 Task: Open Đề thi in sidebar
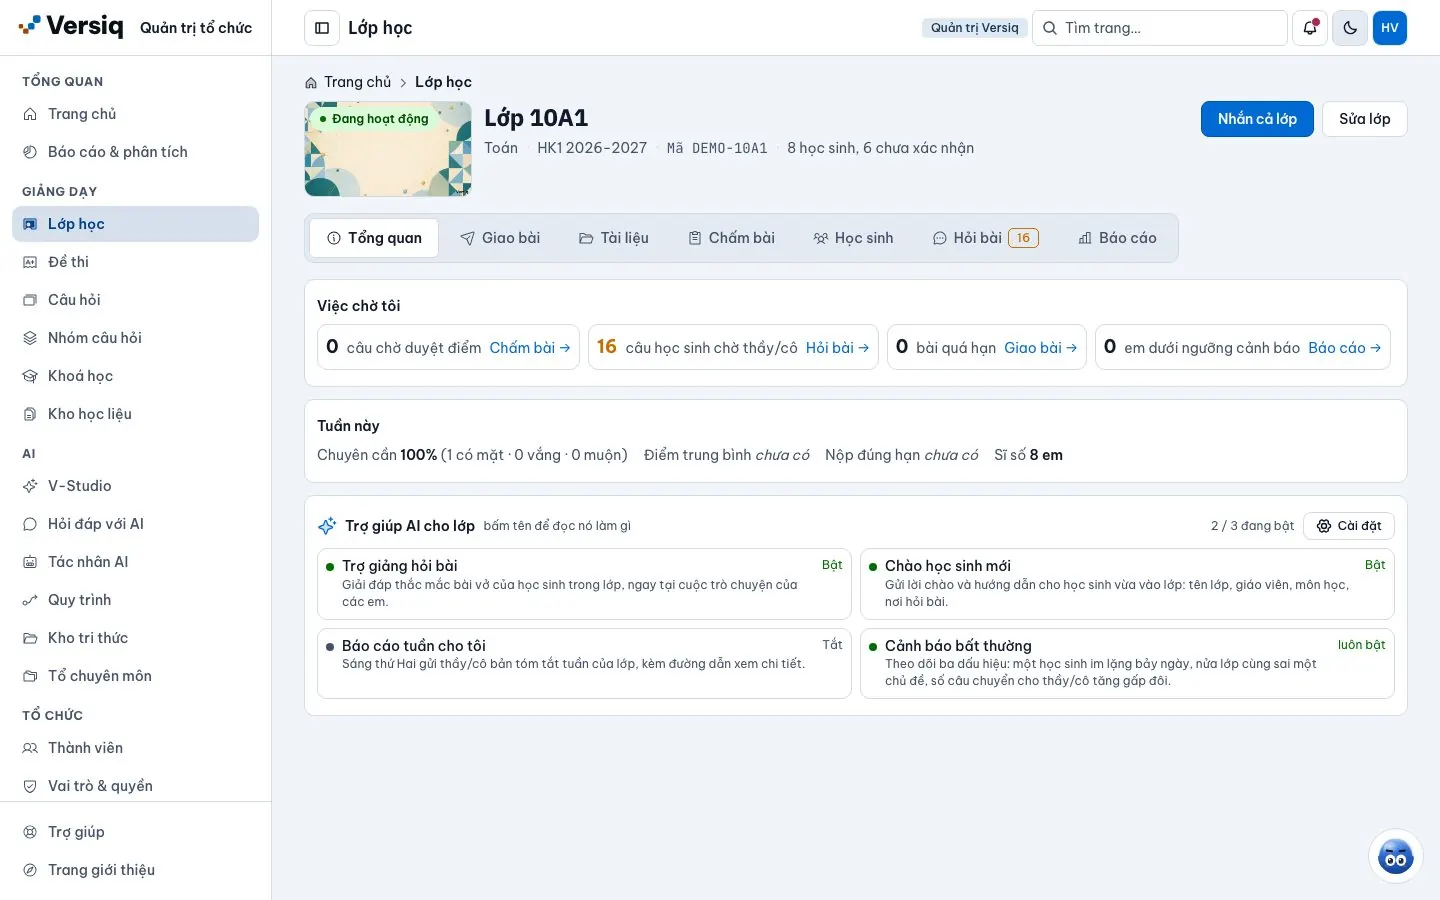135,262
